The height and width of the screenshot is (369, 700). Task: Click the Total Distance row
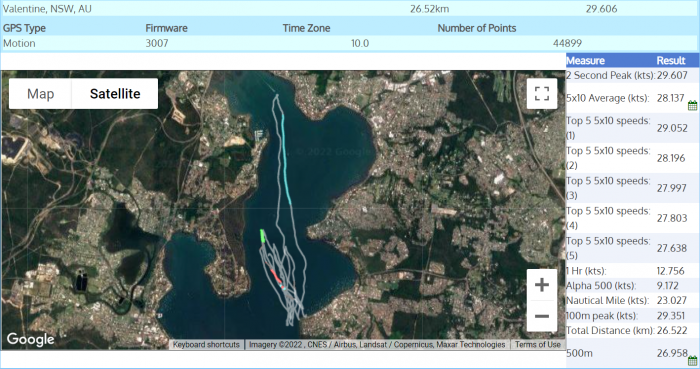pos(632,331)
